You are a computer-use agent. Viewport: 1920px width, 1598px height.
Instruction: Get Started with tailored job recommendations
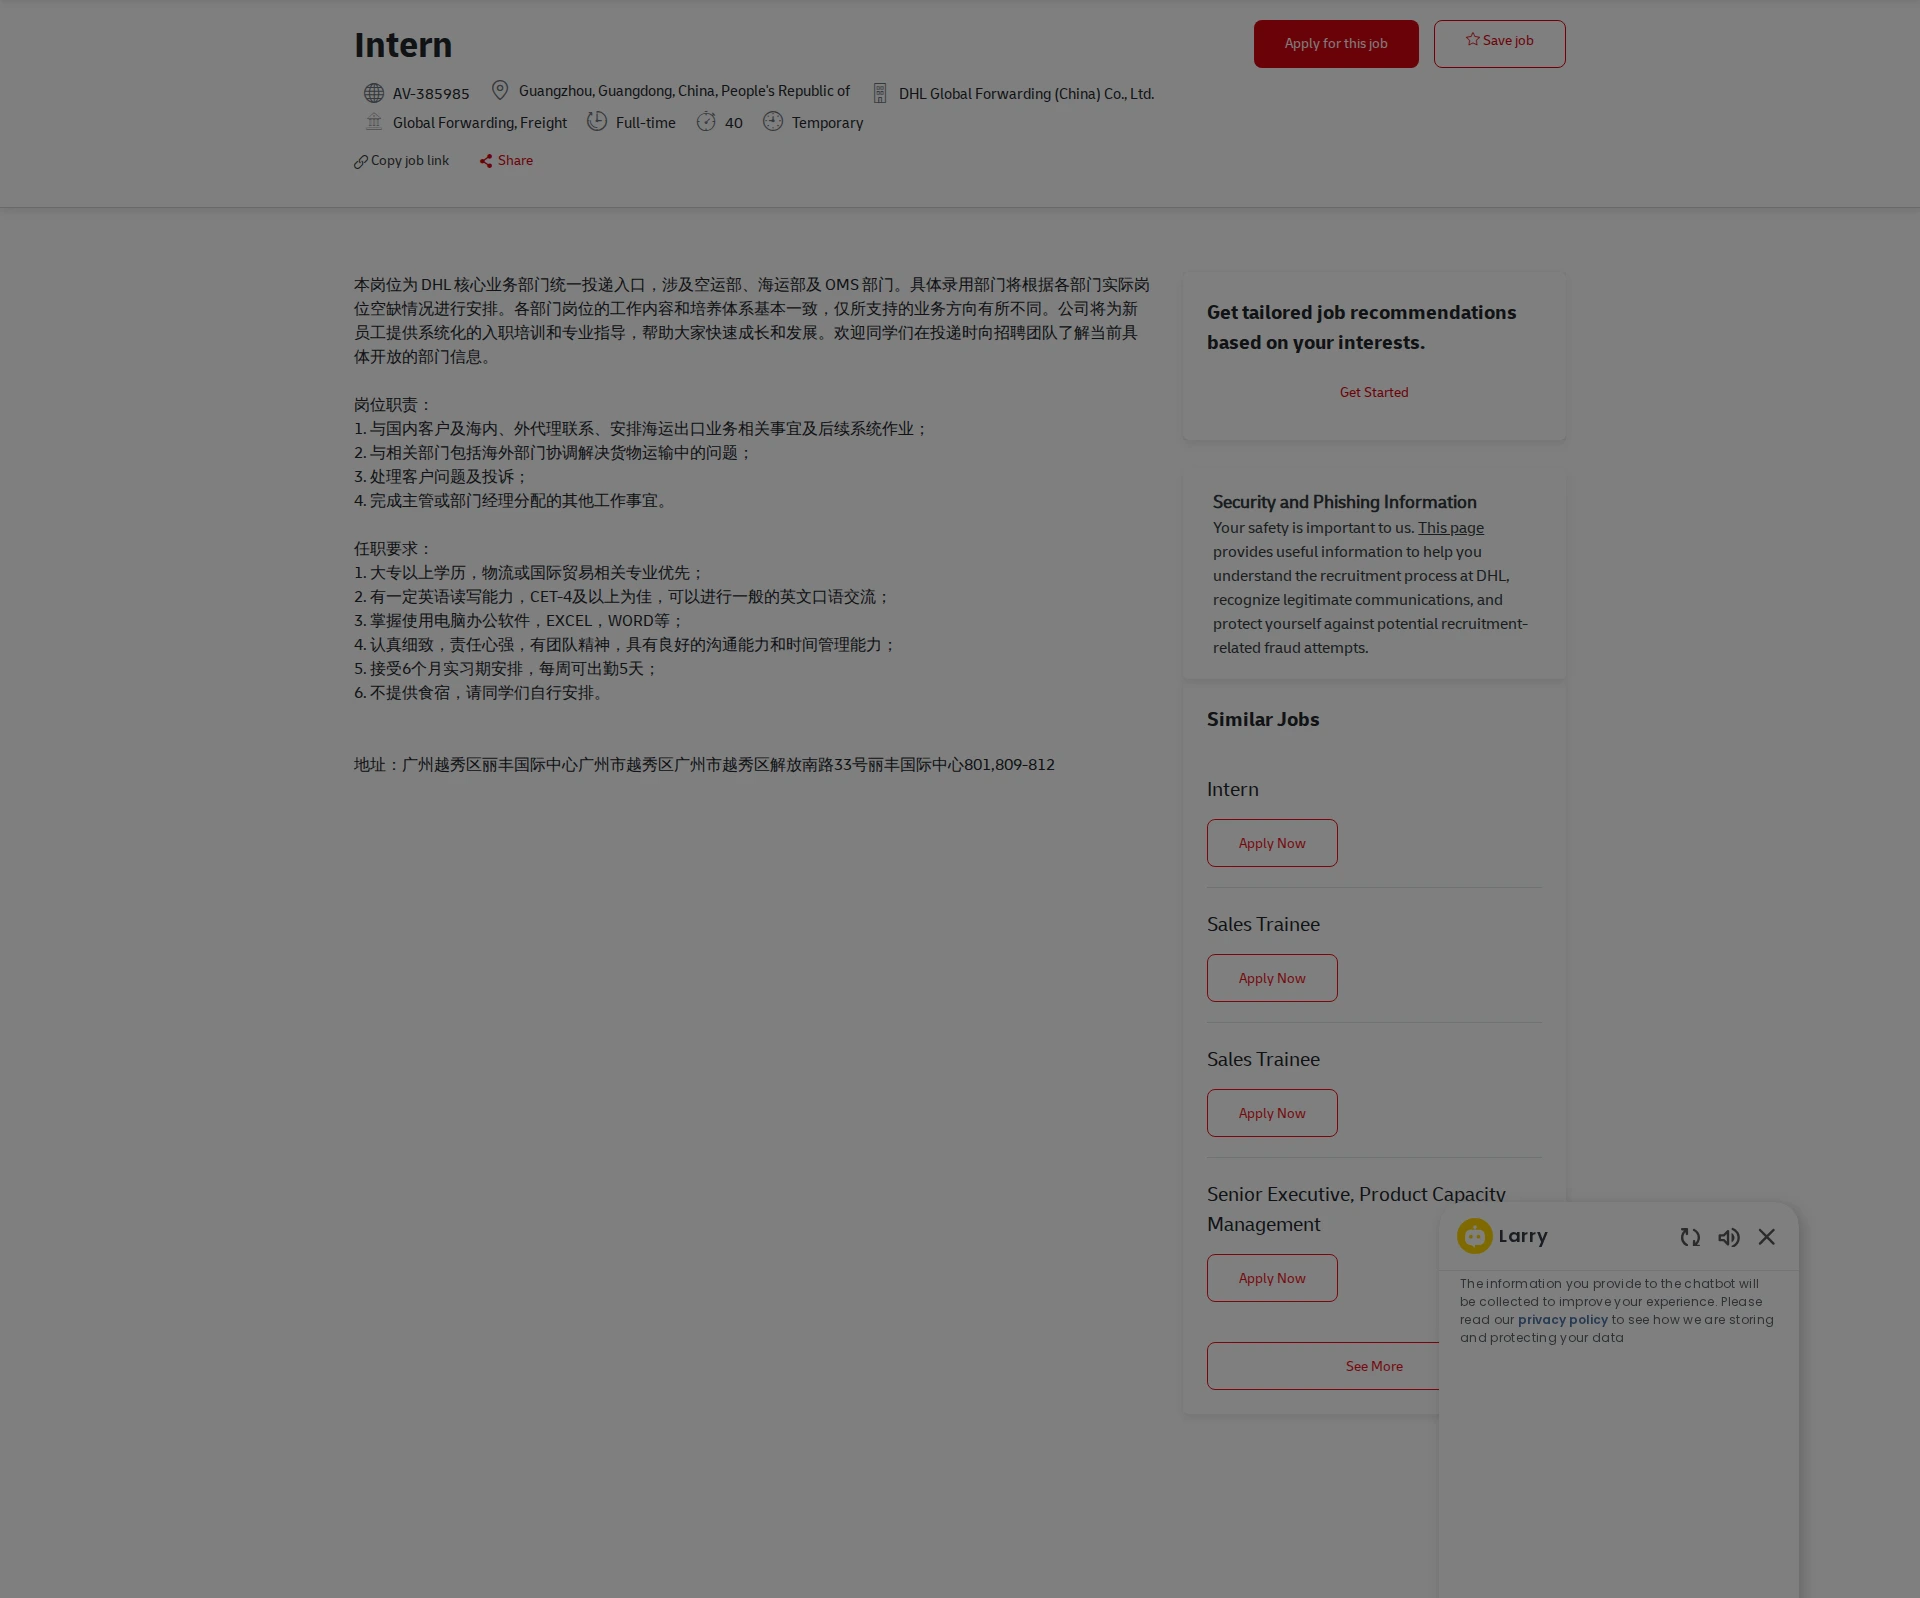[1374, 392]
